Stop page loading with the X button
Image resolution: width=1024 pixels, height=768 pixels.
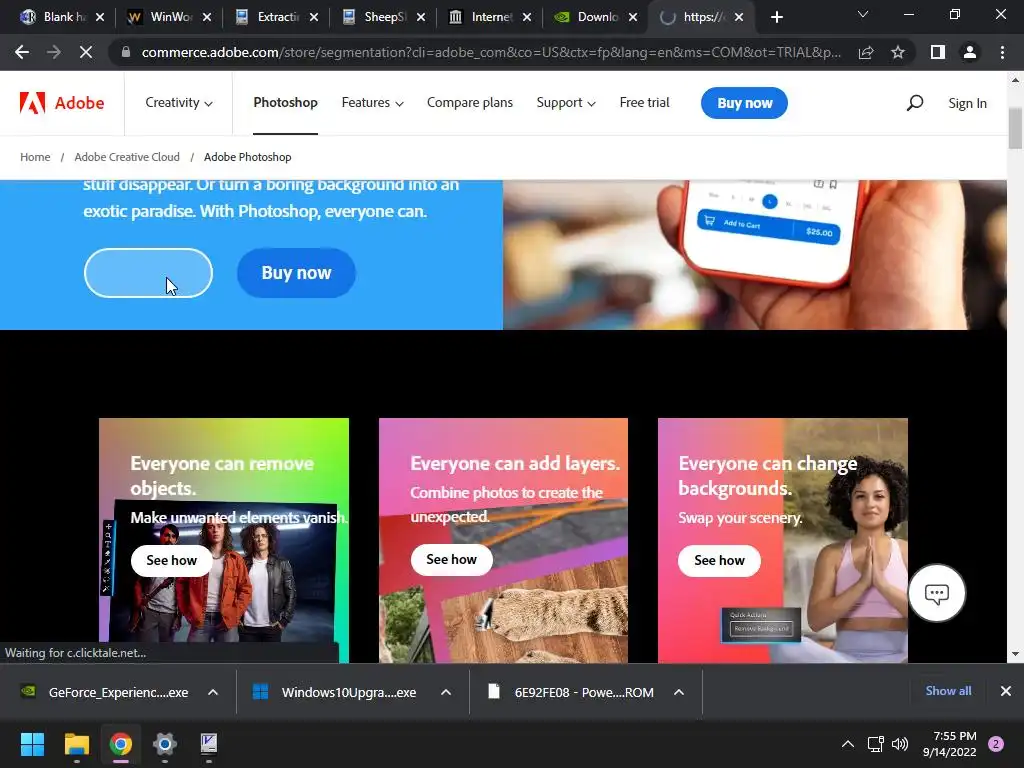point(86,52)
